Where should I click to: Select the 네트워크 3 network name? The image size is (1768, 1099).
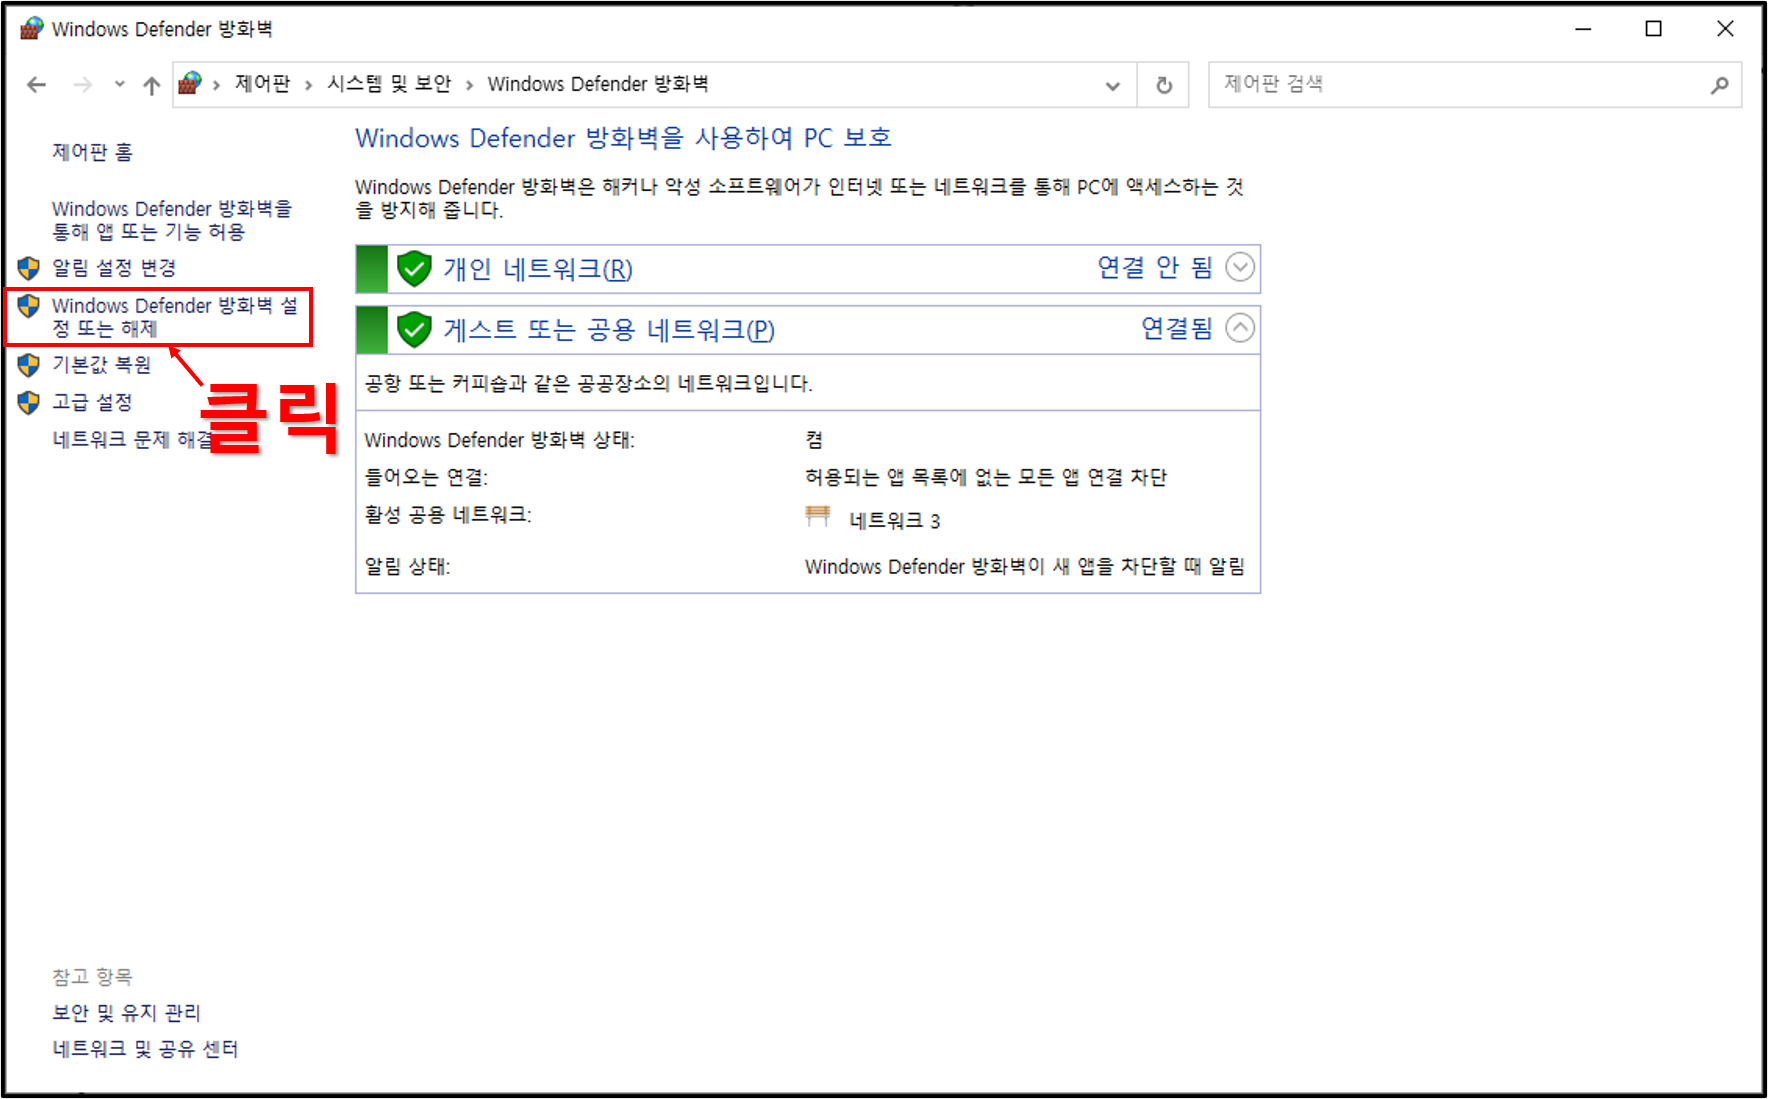895,521
